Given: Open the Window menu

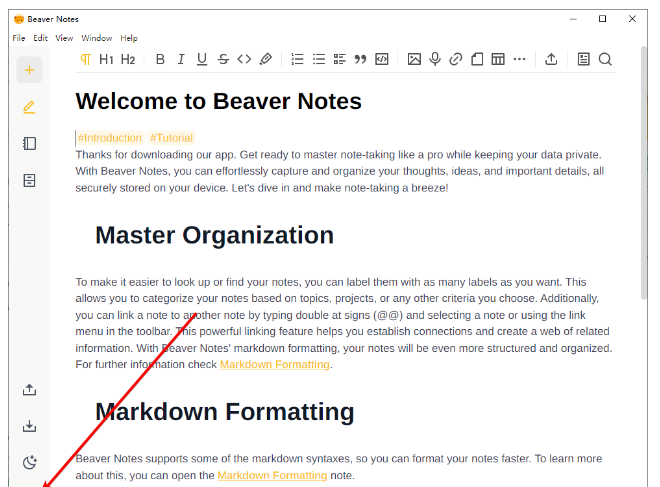Looking at the screenshot, I should point(96,38).
